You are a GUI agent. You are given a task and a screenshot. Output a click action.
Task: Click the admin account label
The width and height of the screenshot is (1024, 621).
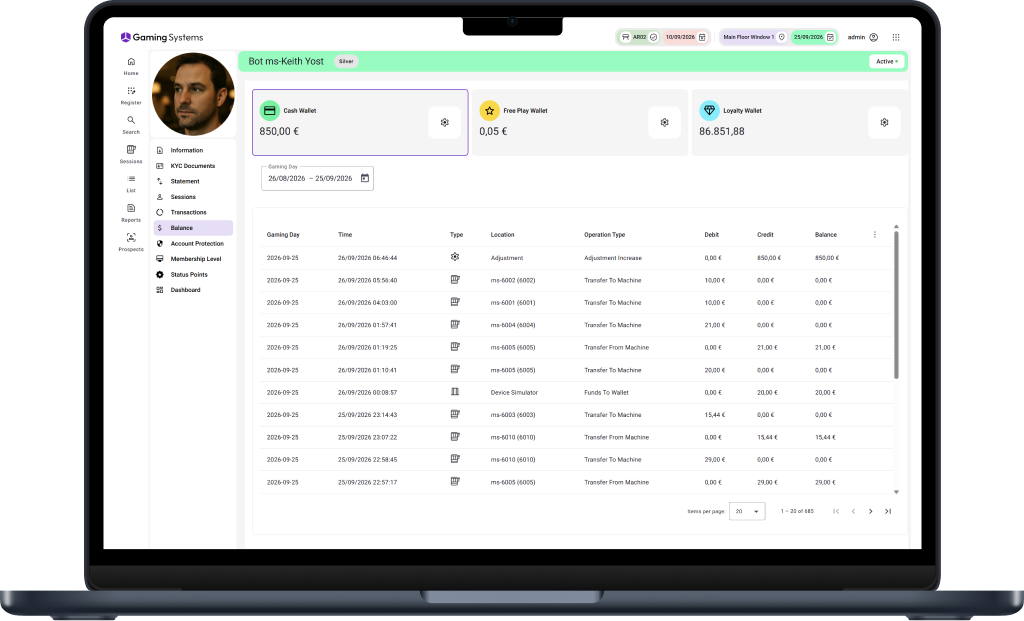(x=856, y=37)
